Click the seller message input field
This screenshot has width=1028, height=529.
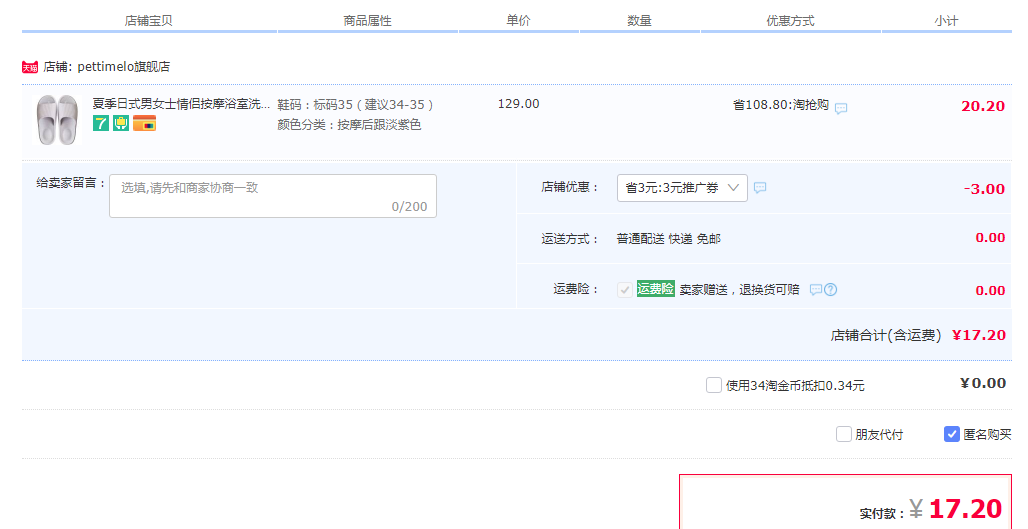pyautogui.click(x=273, y=196)
